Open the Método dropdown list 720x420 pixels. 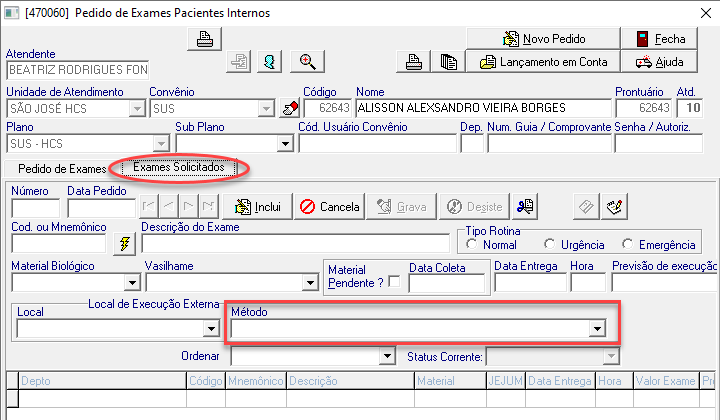tap(597, 328)
